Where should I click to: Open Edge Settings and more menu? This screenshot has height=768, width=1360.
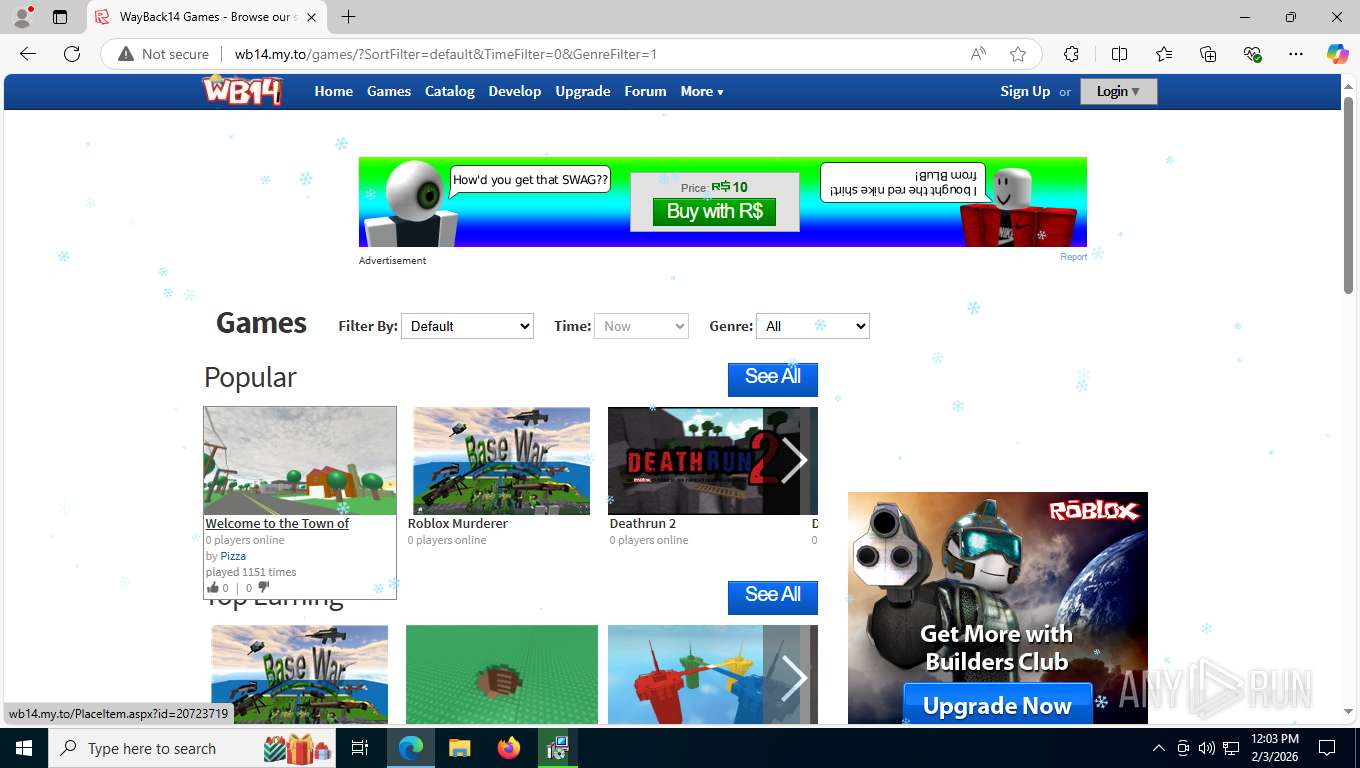click(x=1296, y=54)
